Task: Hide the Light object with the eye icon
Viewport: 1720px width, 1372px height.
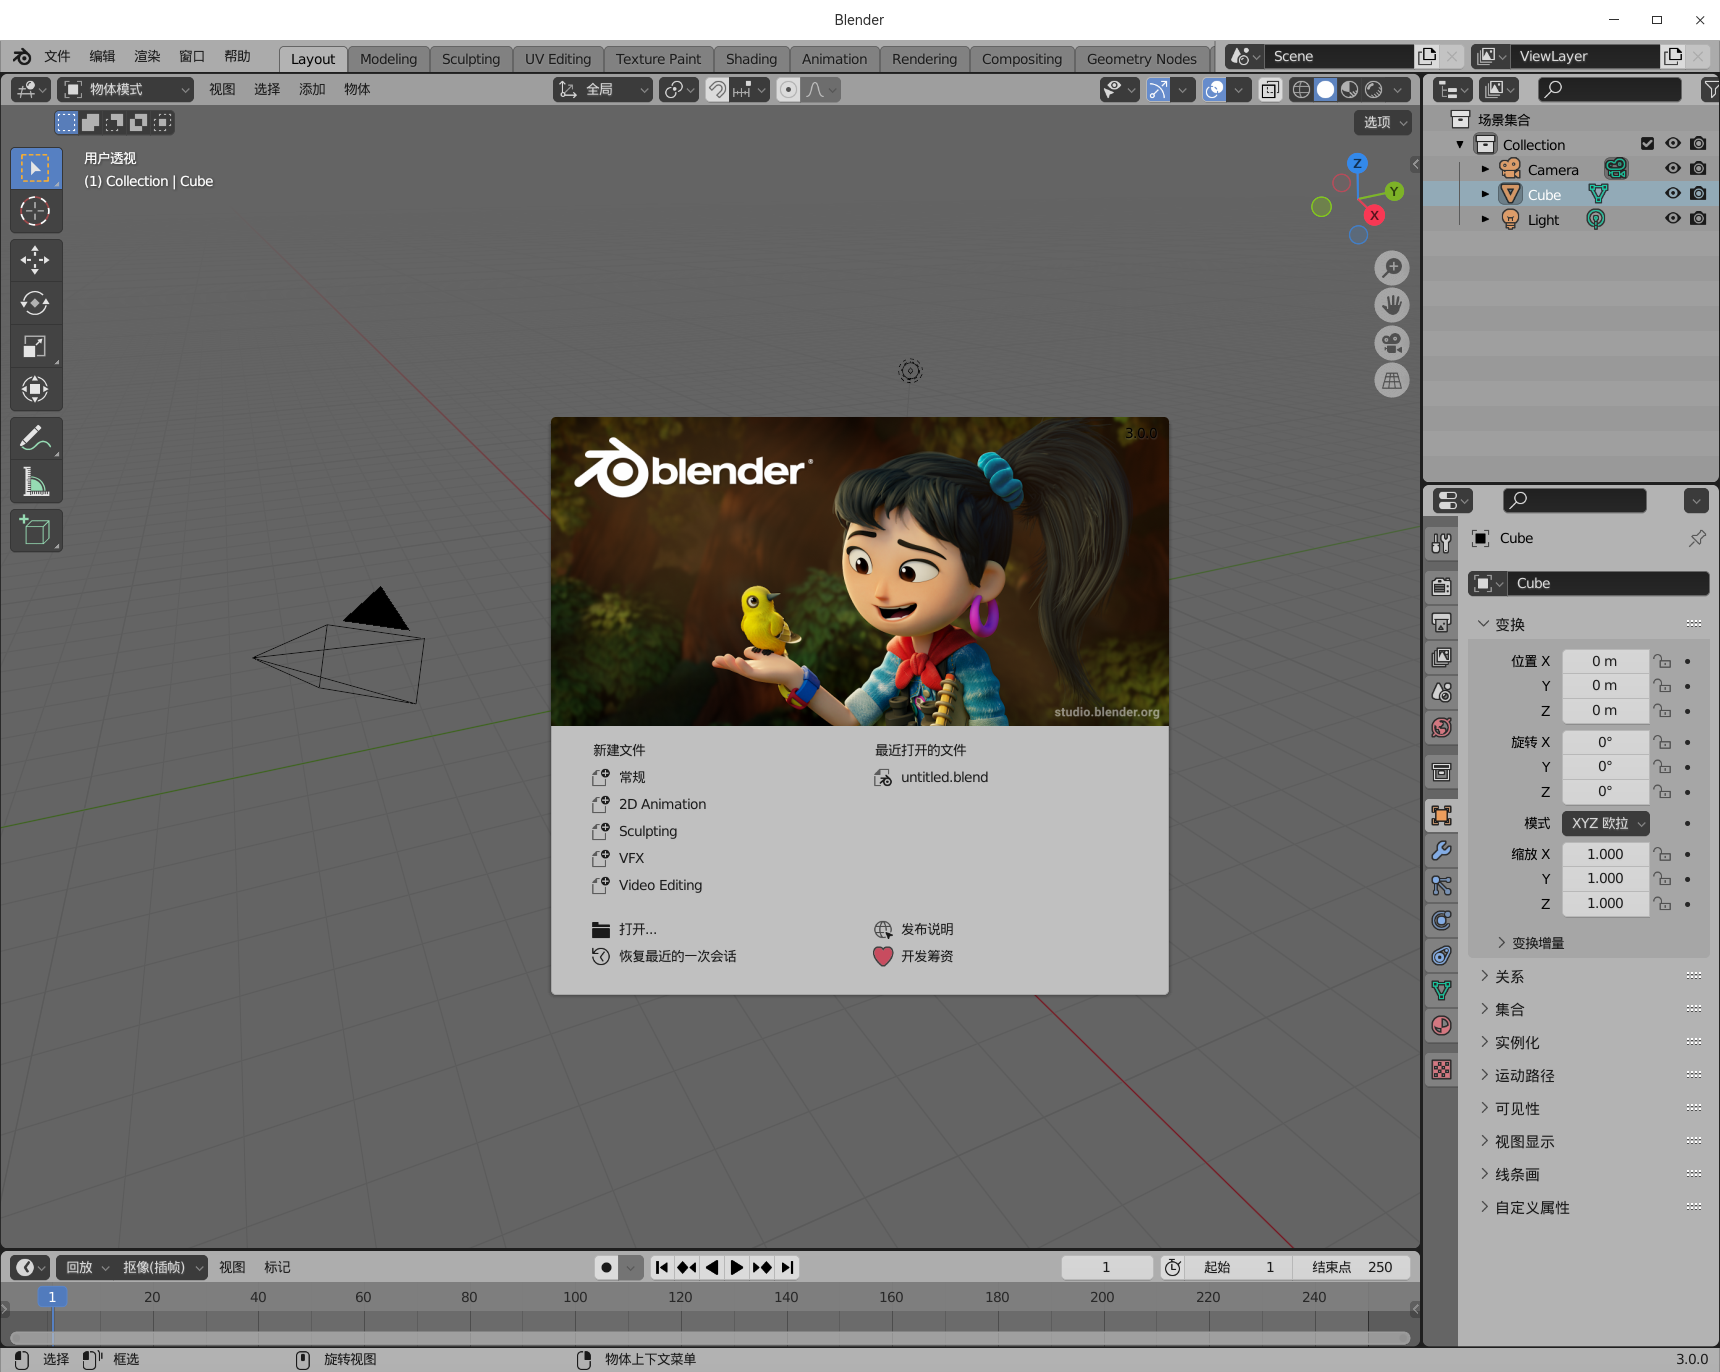Action: [1672, 219]
